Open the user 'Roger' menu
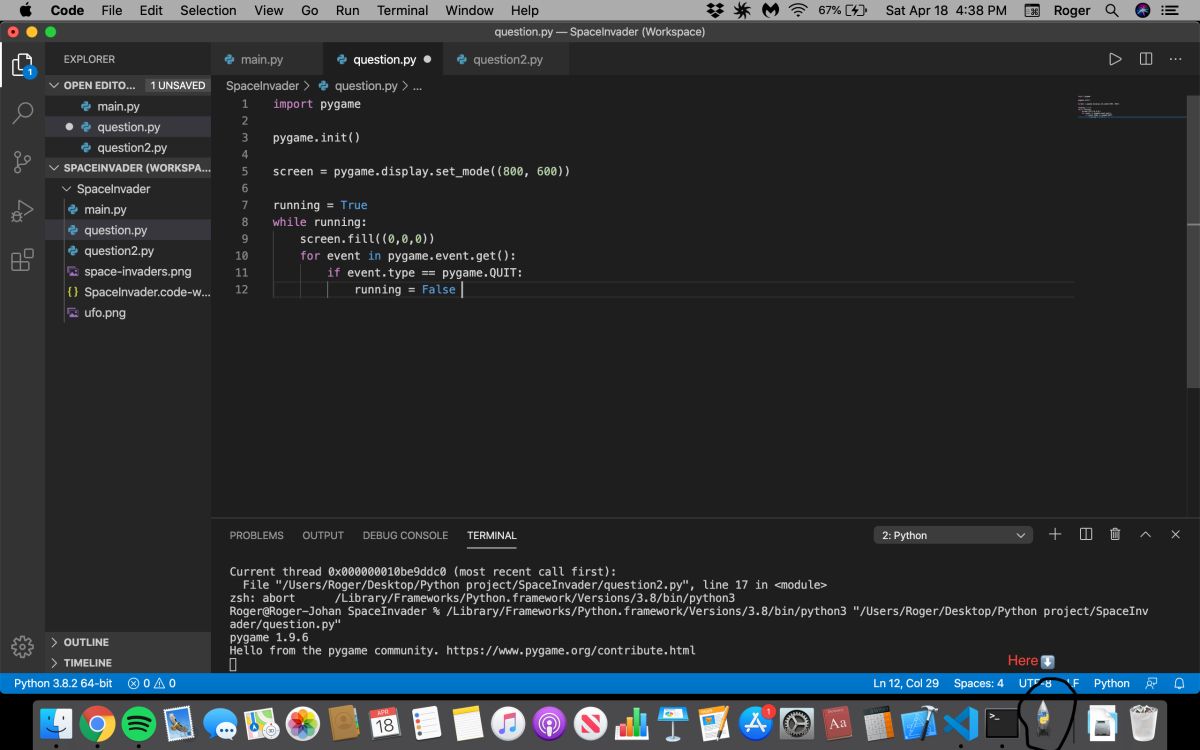Image resolution: width=1200 pixels, height=750 pixels. pyautogui.click(x=1072, y=10)
